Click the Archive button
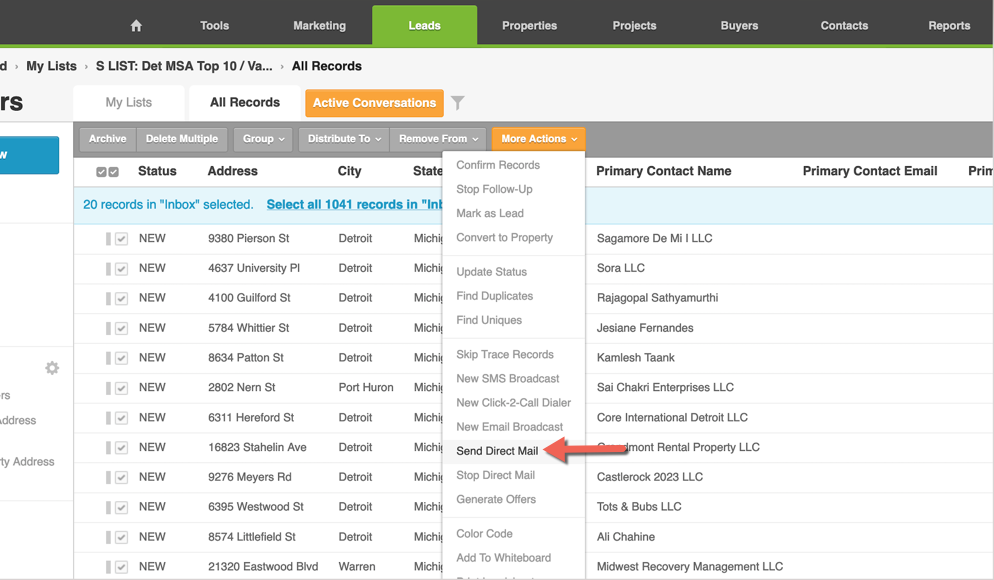 [x=107, y=139]
